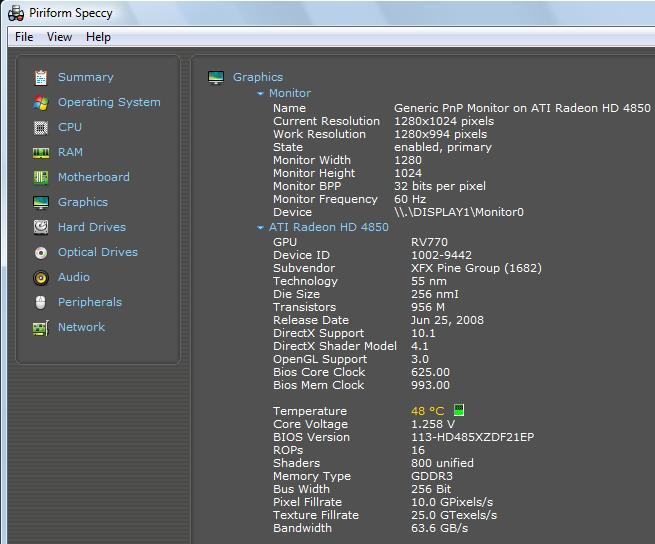Image resolution: width=655 pixels, height=544 pixels.
Task: Click the Piriform Speccy window title
Action: coord(71,13)
